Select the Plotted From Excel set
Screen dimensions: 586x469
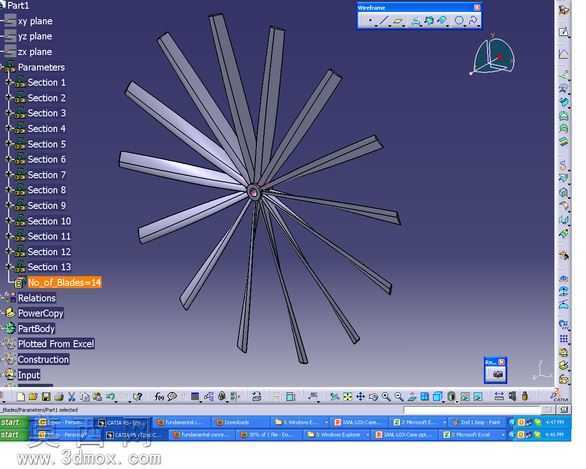click(56, 344)
